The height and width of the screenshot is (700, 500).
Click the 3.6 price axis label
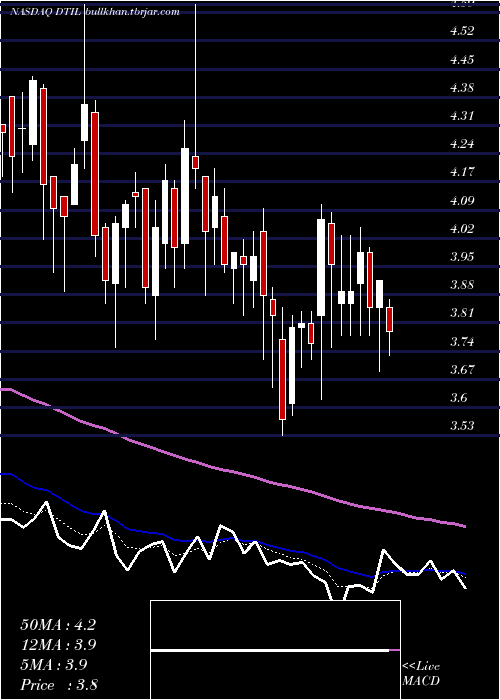click(459, 398)
